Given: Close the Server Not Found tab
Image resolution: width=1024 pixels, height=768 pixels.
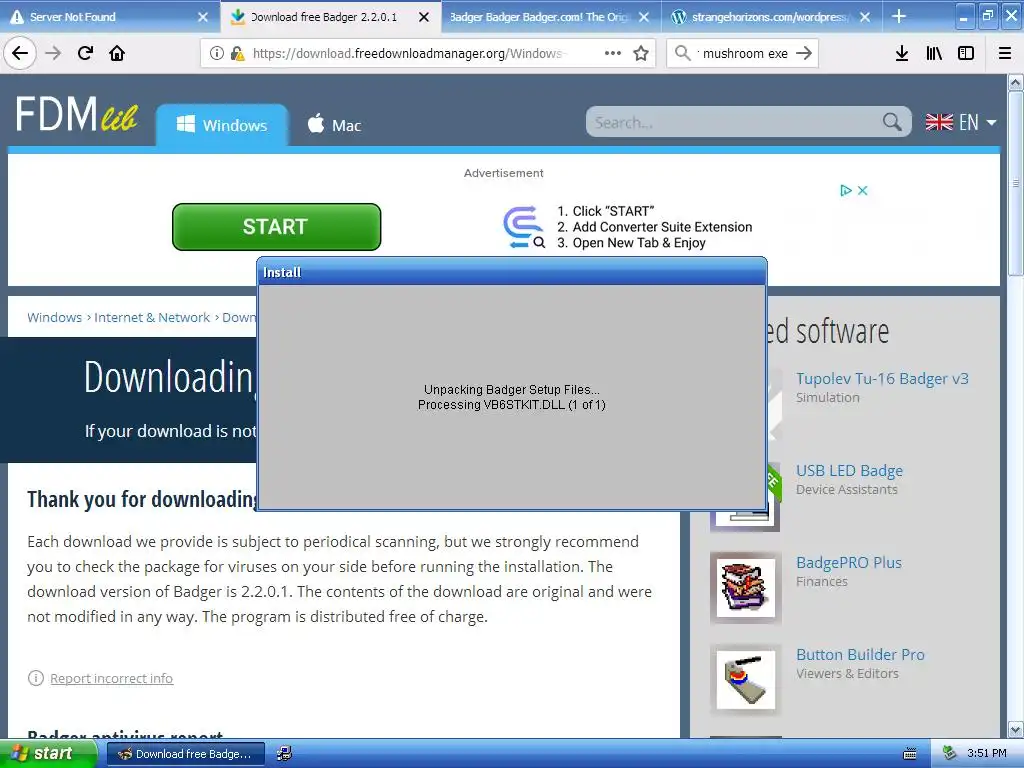Looking at the screenshot, I should 203,17.
